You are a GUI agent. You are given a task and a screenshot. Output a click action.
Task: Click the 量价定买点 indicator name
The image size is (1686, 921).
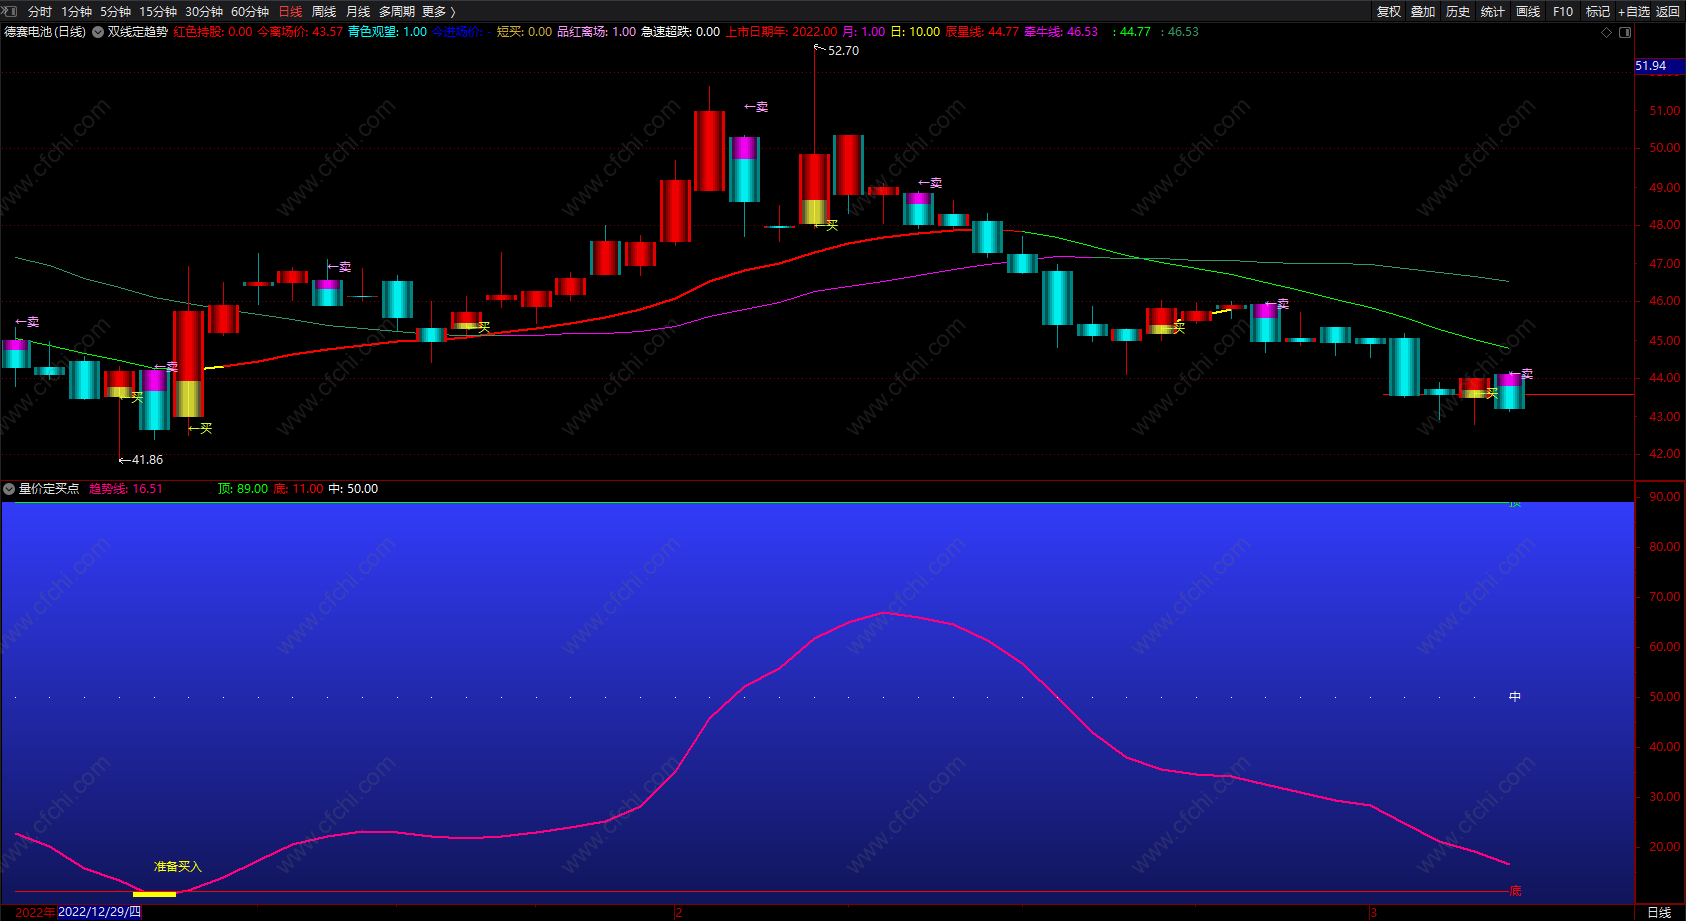49,489
